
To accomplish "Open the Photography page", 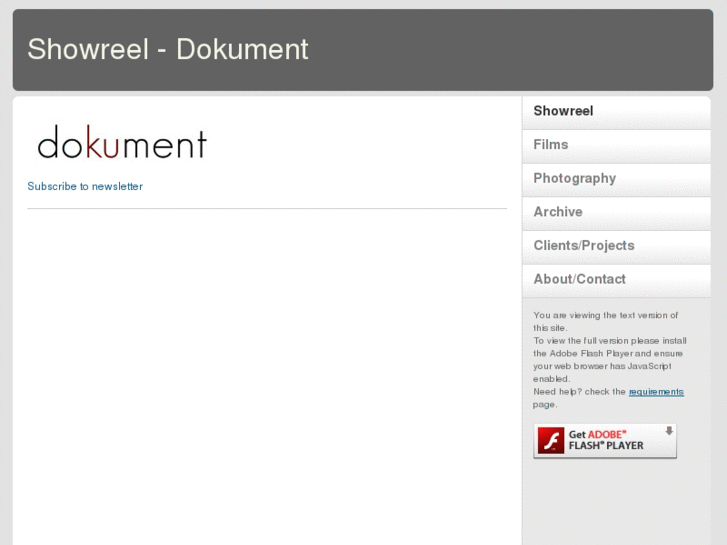I will 616,180.
